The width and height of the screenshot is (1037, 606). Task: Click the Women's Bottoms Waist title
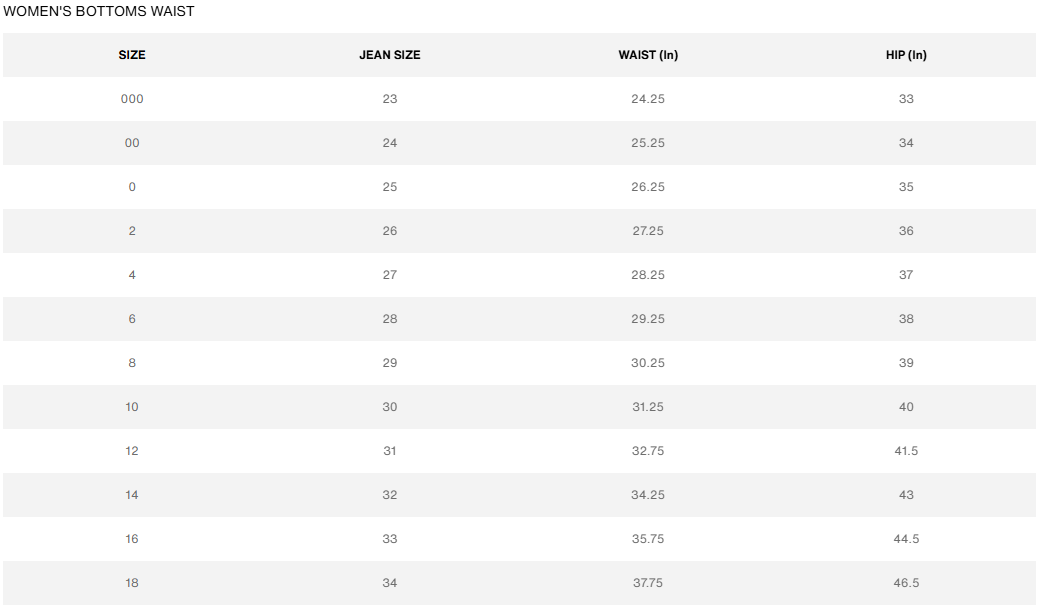click(x=99, y=12)
